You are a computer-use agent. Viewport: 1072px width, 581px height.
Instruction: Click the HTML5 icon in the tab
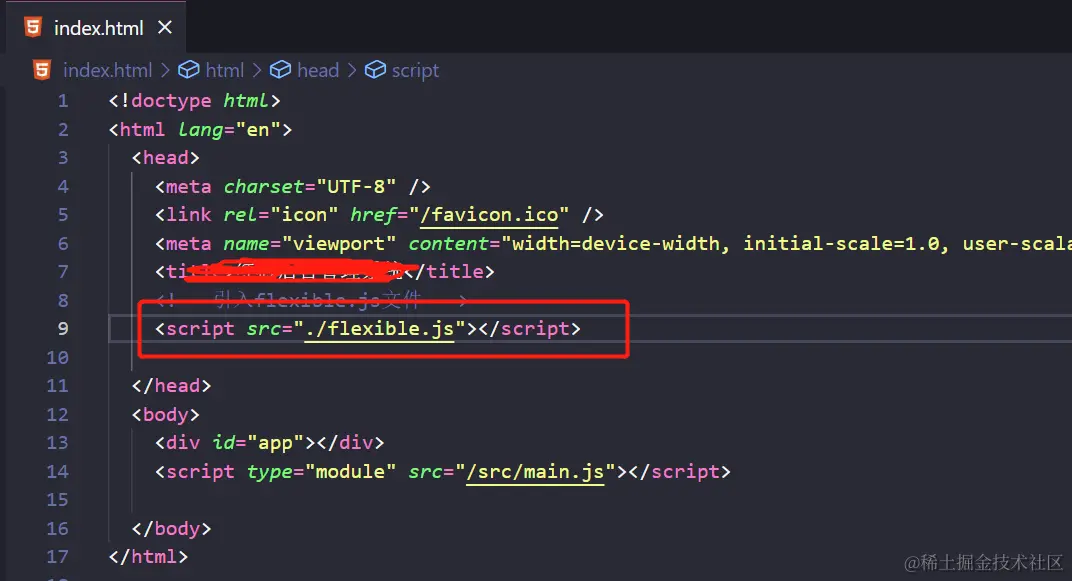[x=32, y=27]
